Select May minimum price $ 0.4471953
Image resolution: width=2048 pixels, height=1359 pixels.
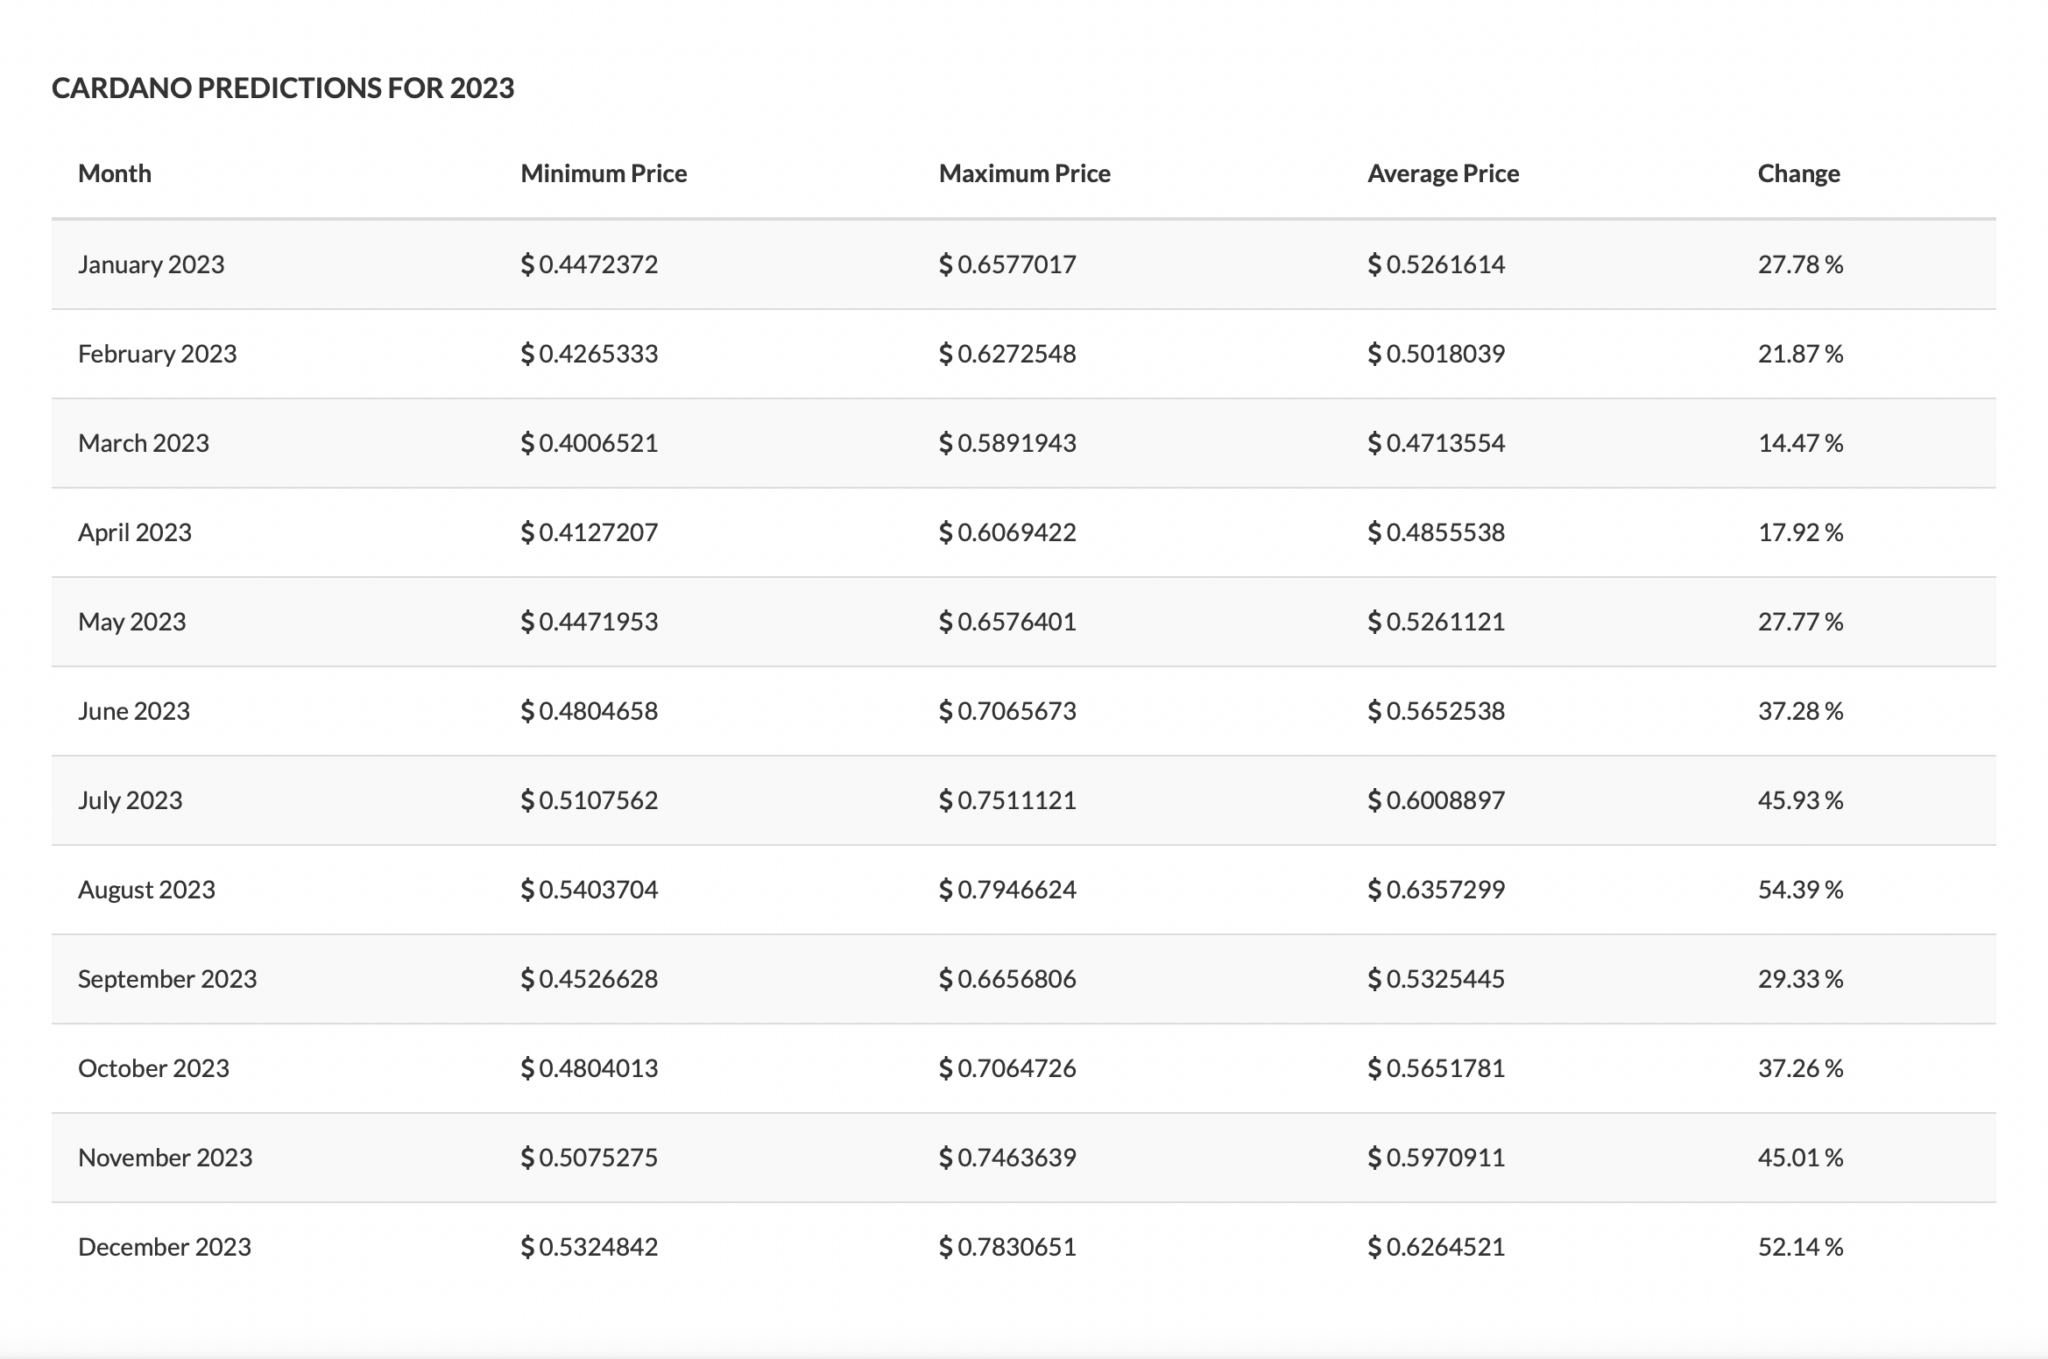tap(590, 622)
